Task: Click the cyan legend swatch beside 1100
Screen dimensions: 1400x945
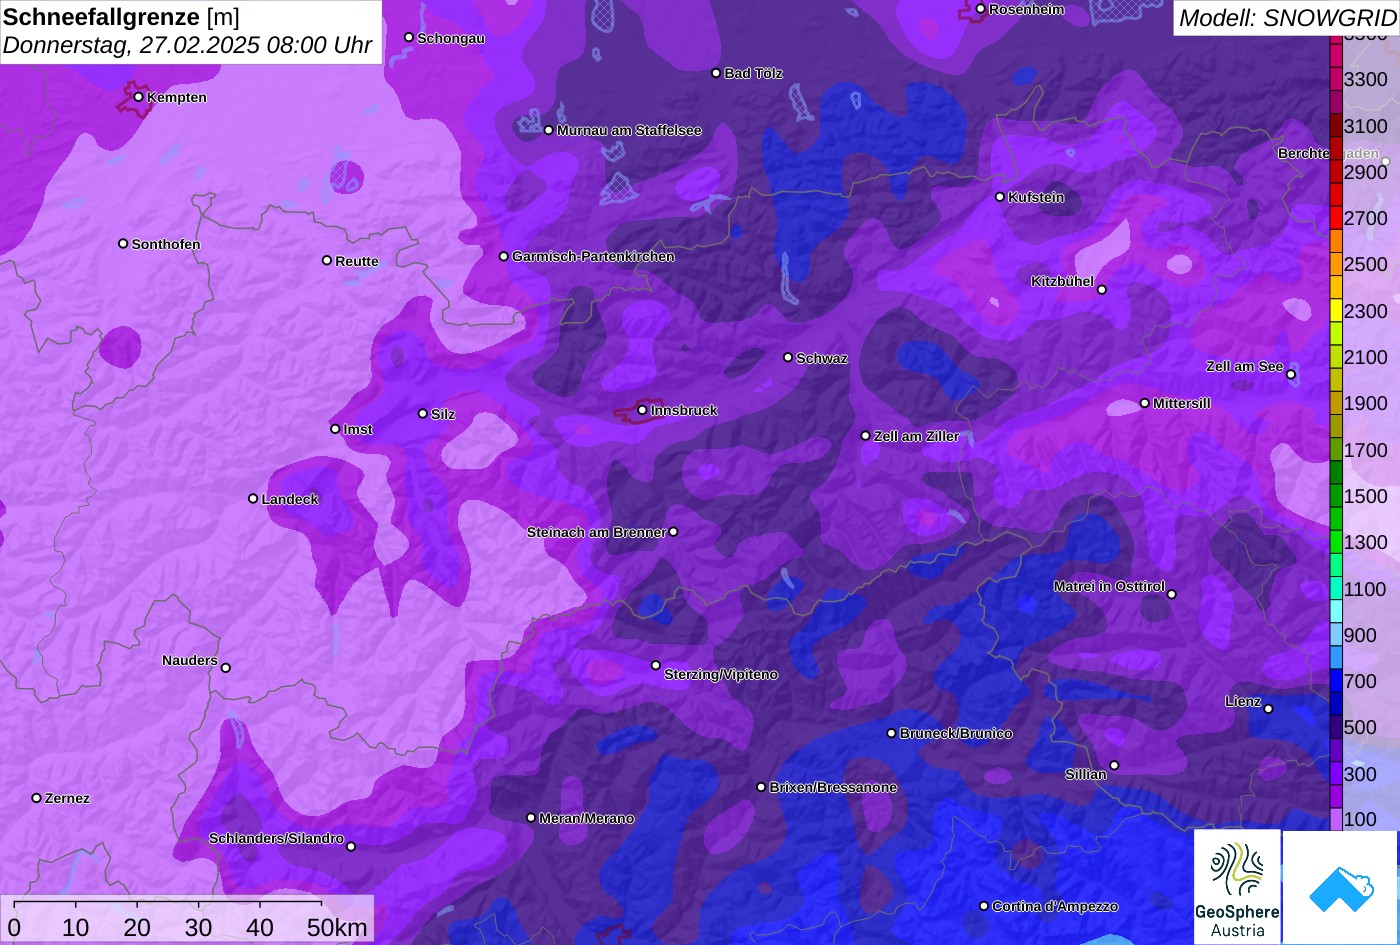Action: pyautogui.click(x=1336, y=589)
